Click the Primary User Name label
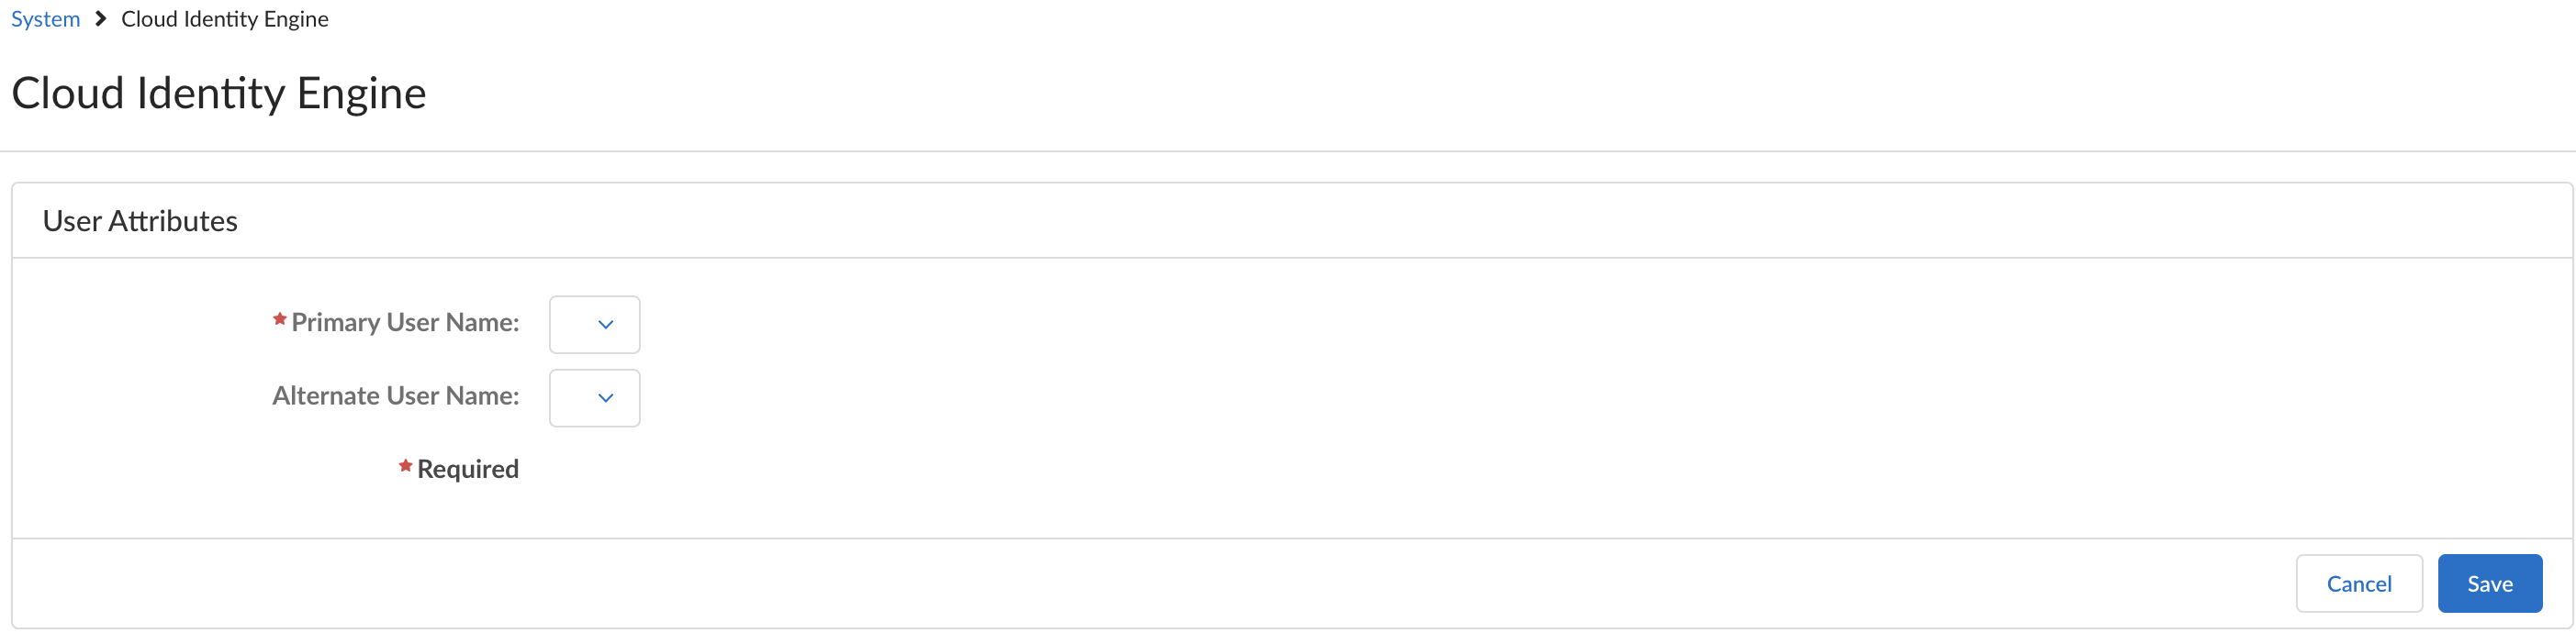 (405, 322)
